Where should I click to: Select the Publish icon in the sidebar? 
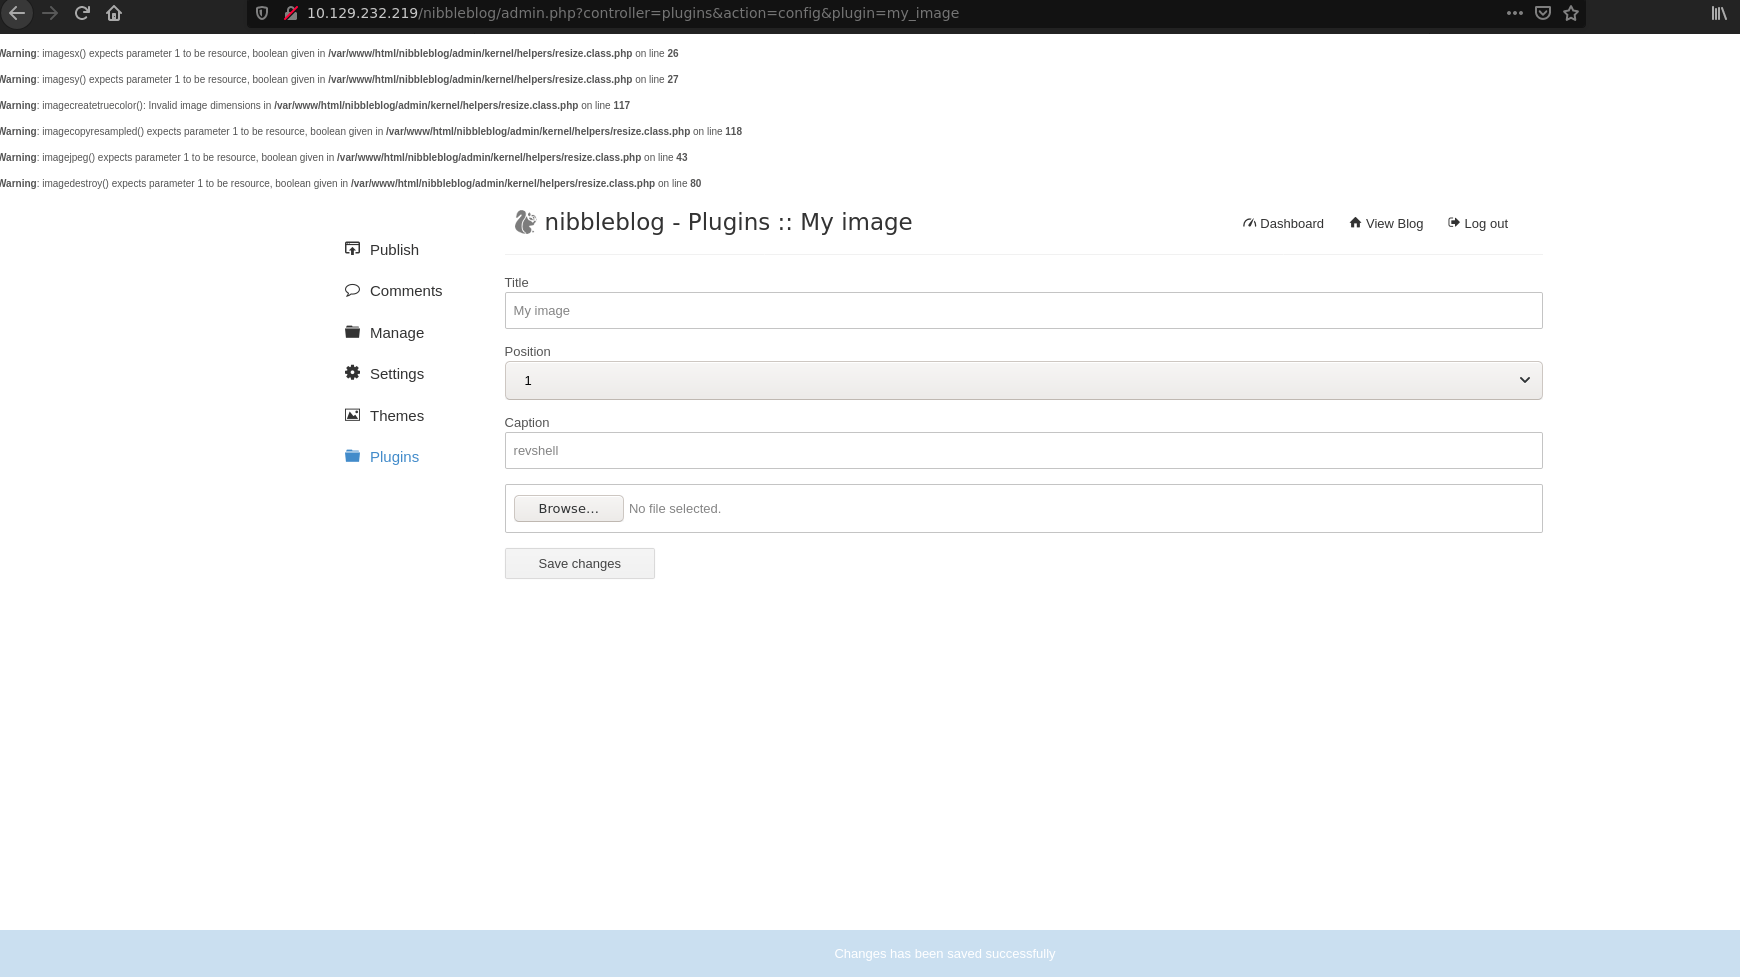click(x=352, y=248)
